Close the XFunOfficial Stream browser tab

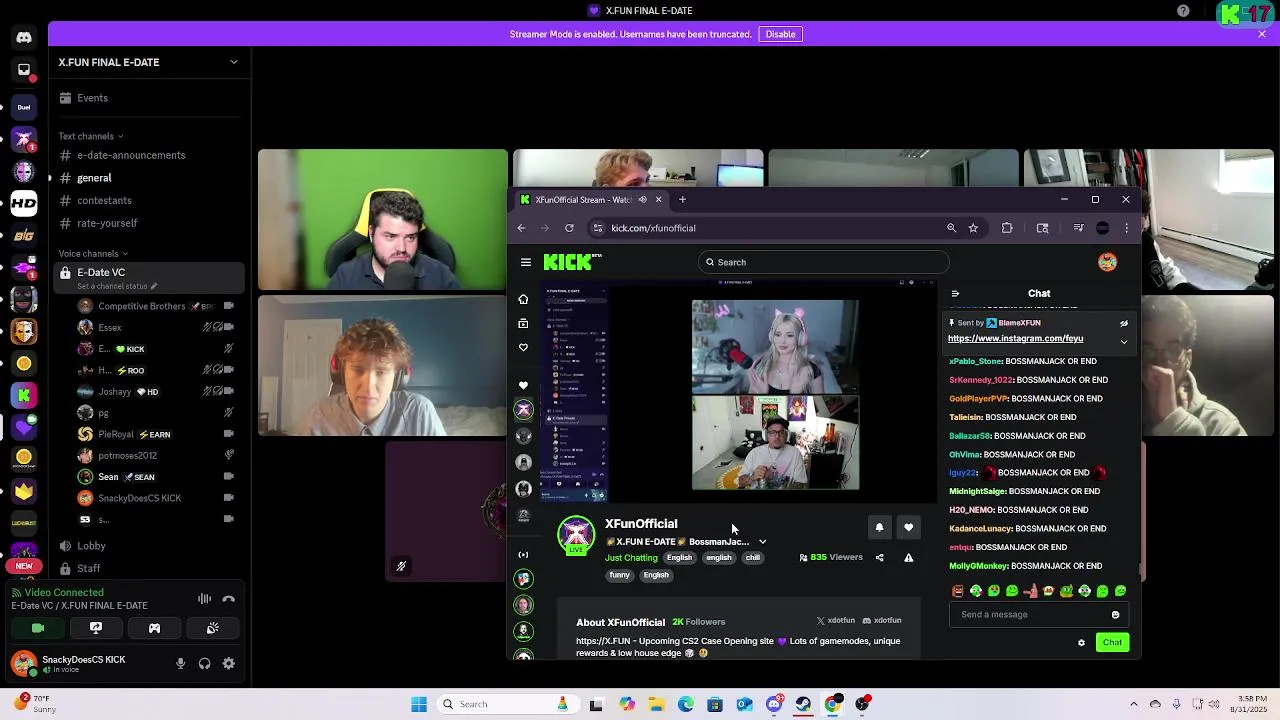658,200
